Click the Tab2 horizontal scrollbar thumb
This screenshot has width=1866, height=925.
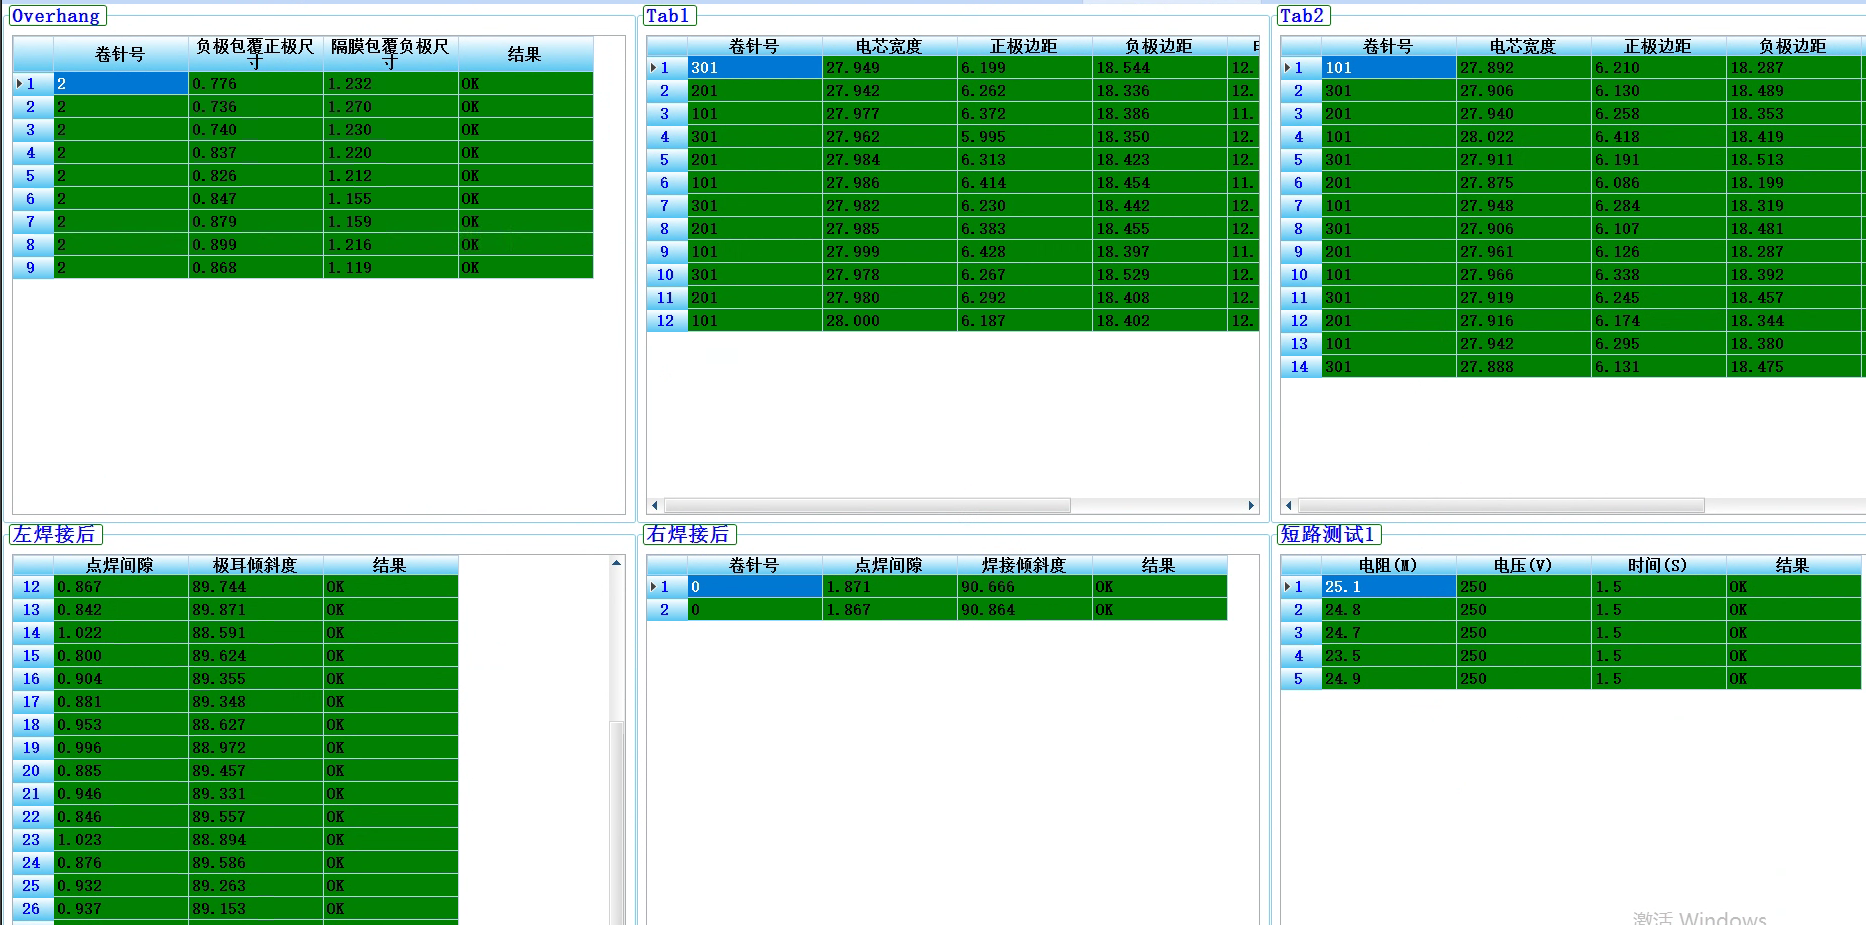point(1501,506)
